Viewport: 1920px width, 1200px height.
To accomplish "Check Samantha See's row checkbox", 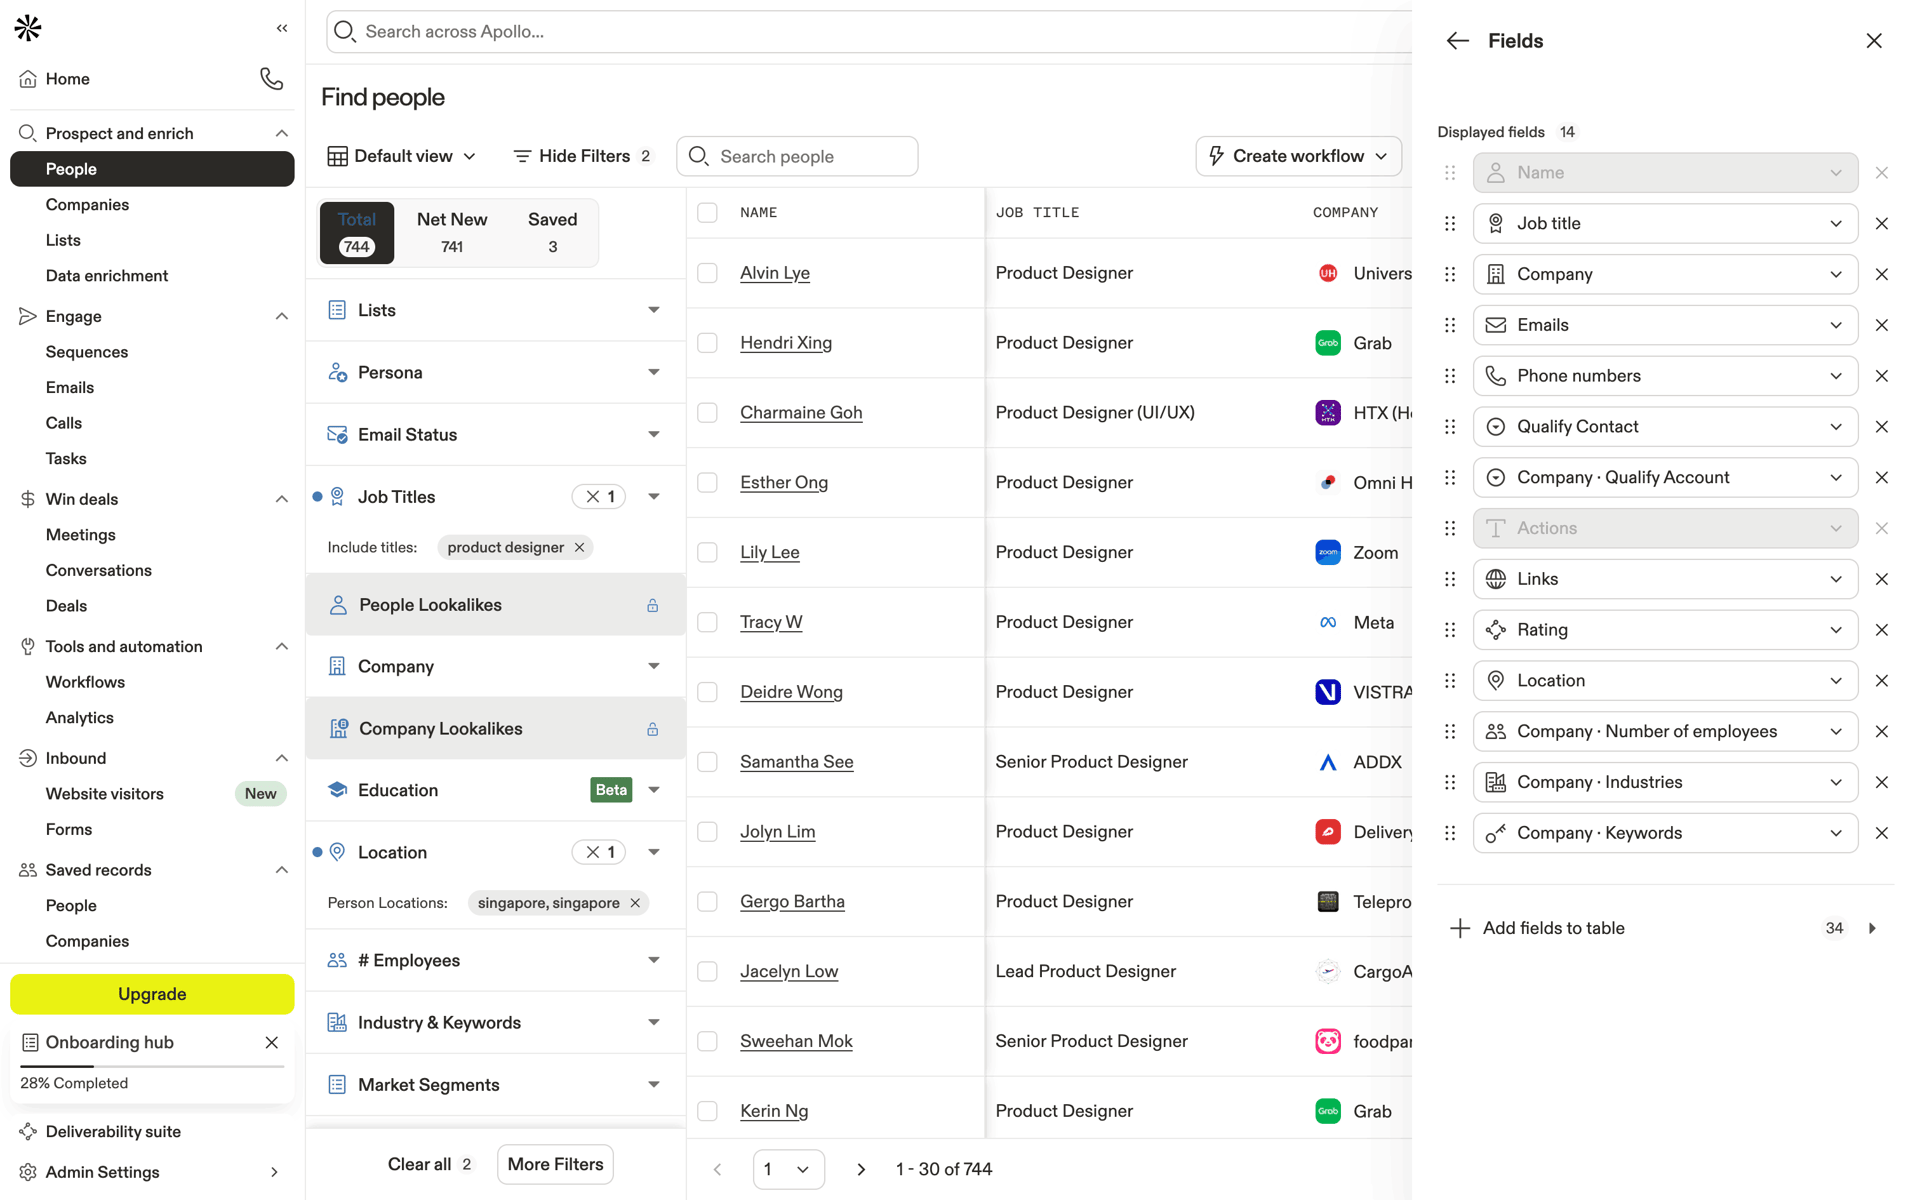I will click(x=707, y=762).
